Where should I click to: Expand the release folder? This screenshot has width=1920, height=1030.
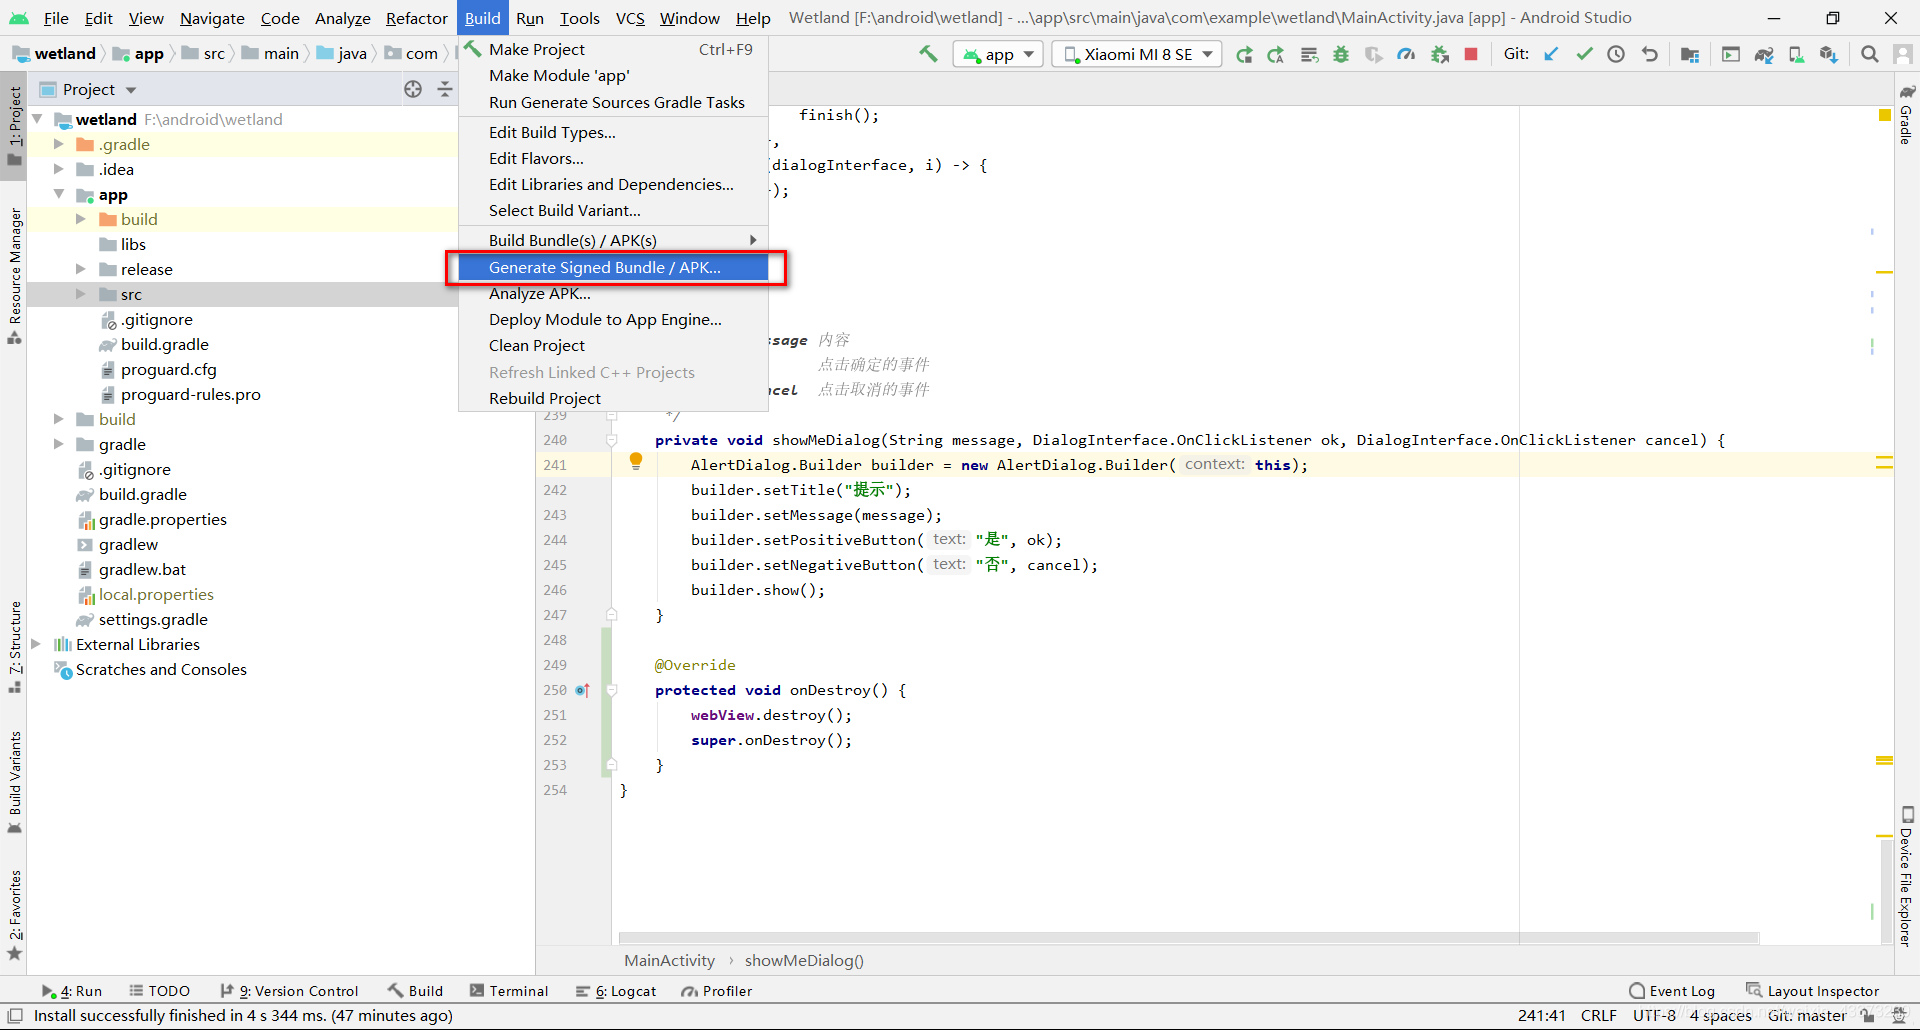pyautogui.click(x=81, y=269)
